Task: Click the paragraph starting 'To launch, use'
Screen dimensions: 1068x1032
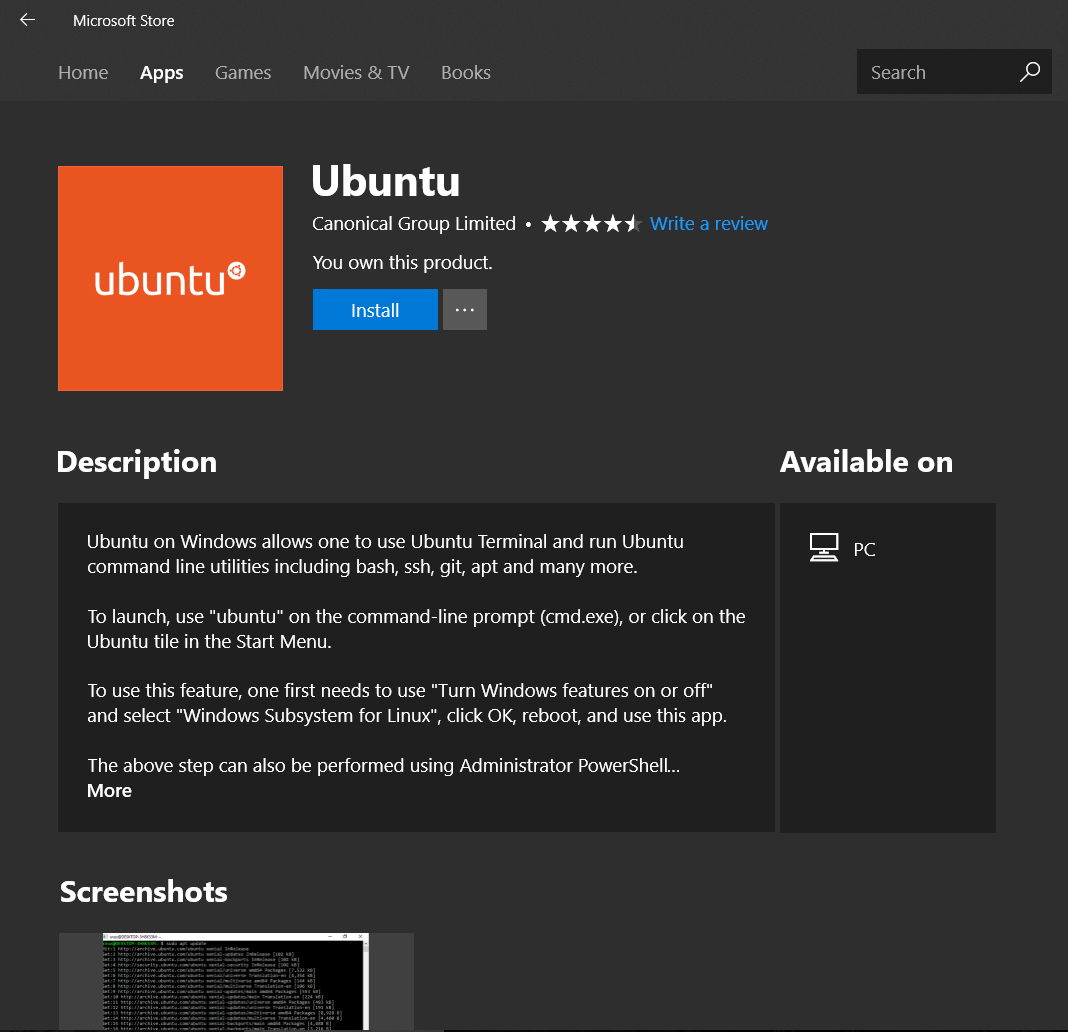Action: pyautogui.click(x=416, y=629)
